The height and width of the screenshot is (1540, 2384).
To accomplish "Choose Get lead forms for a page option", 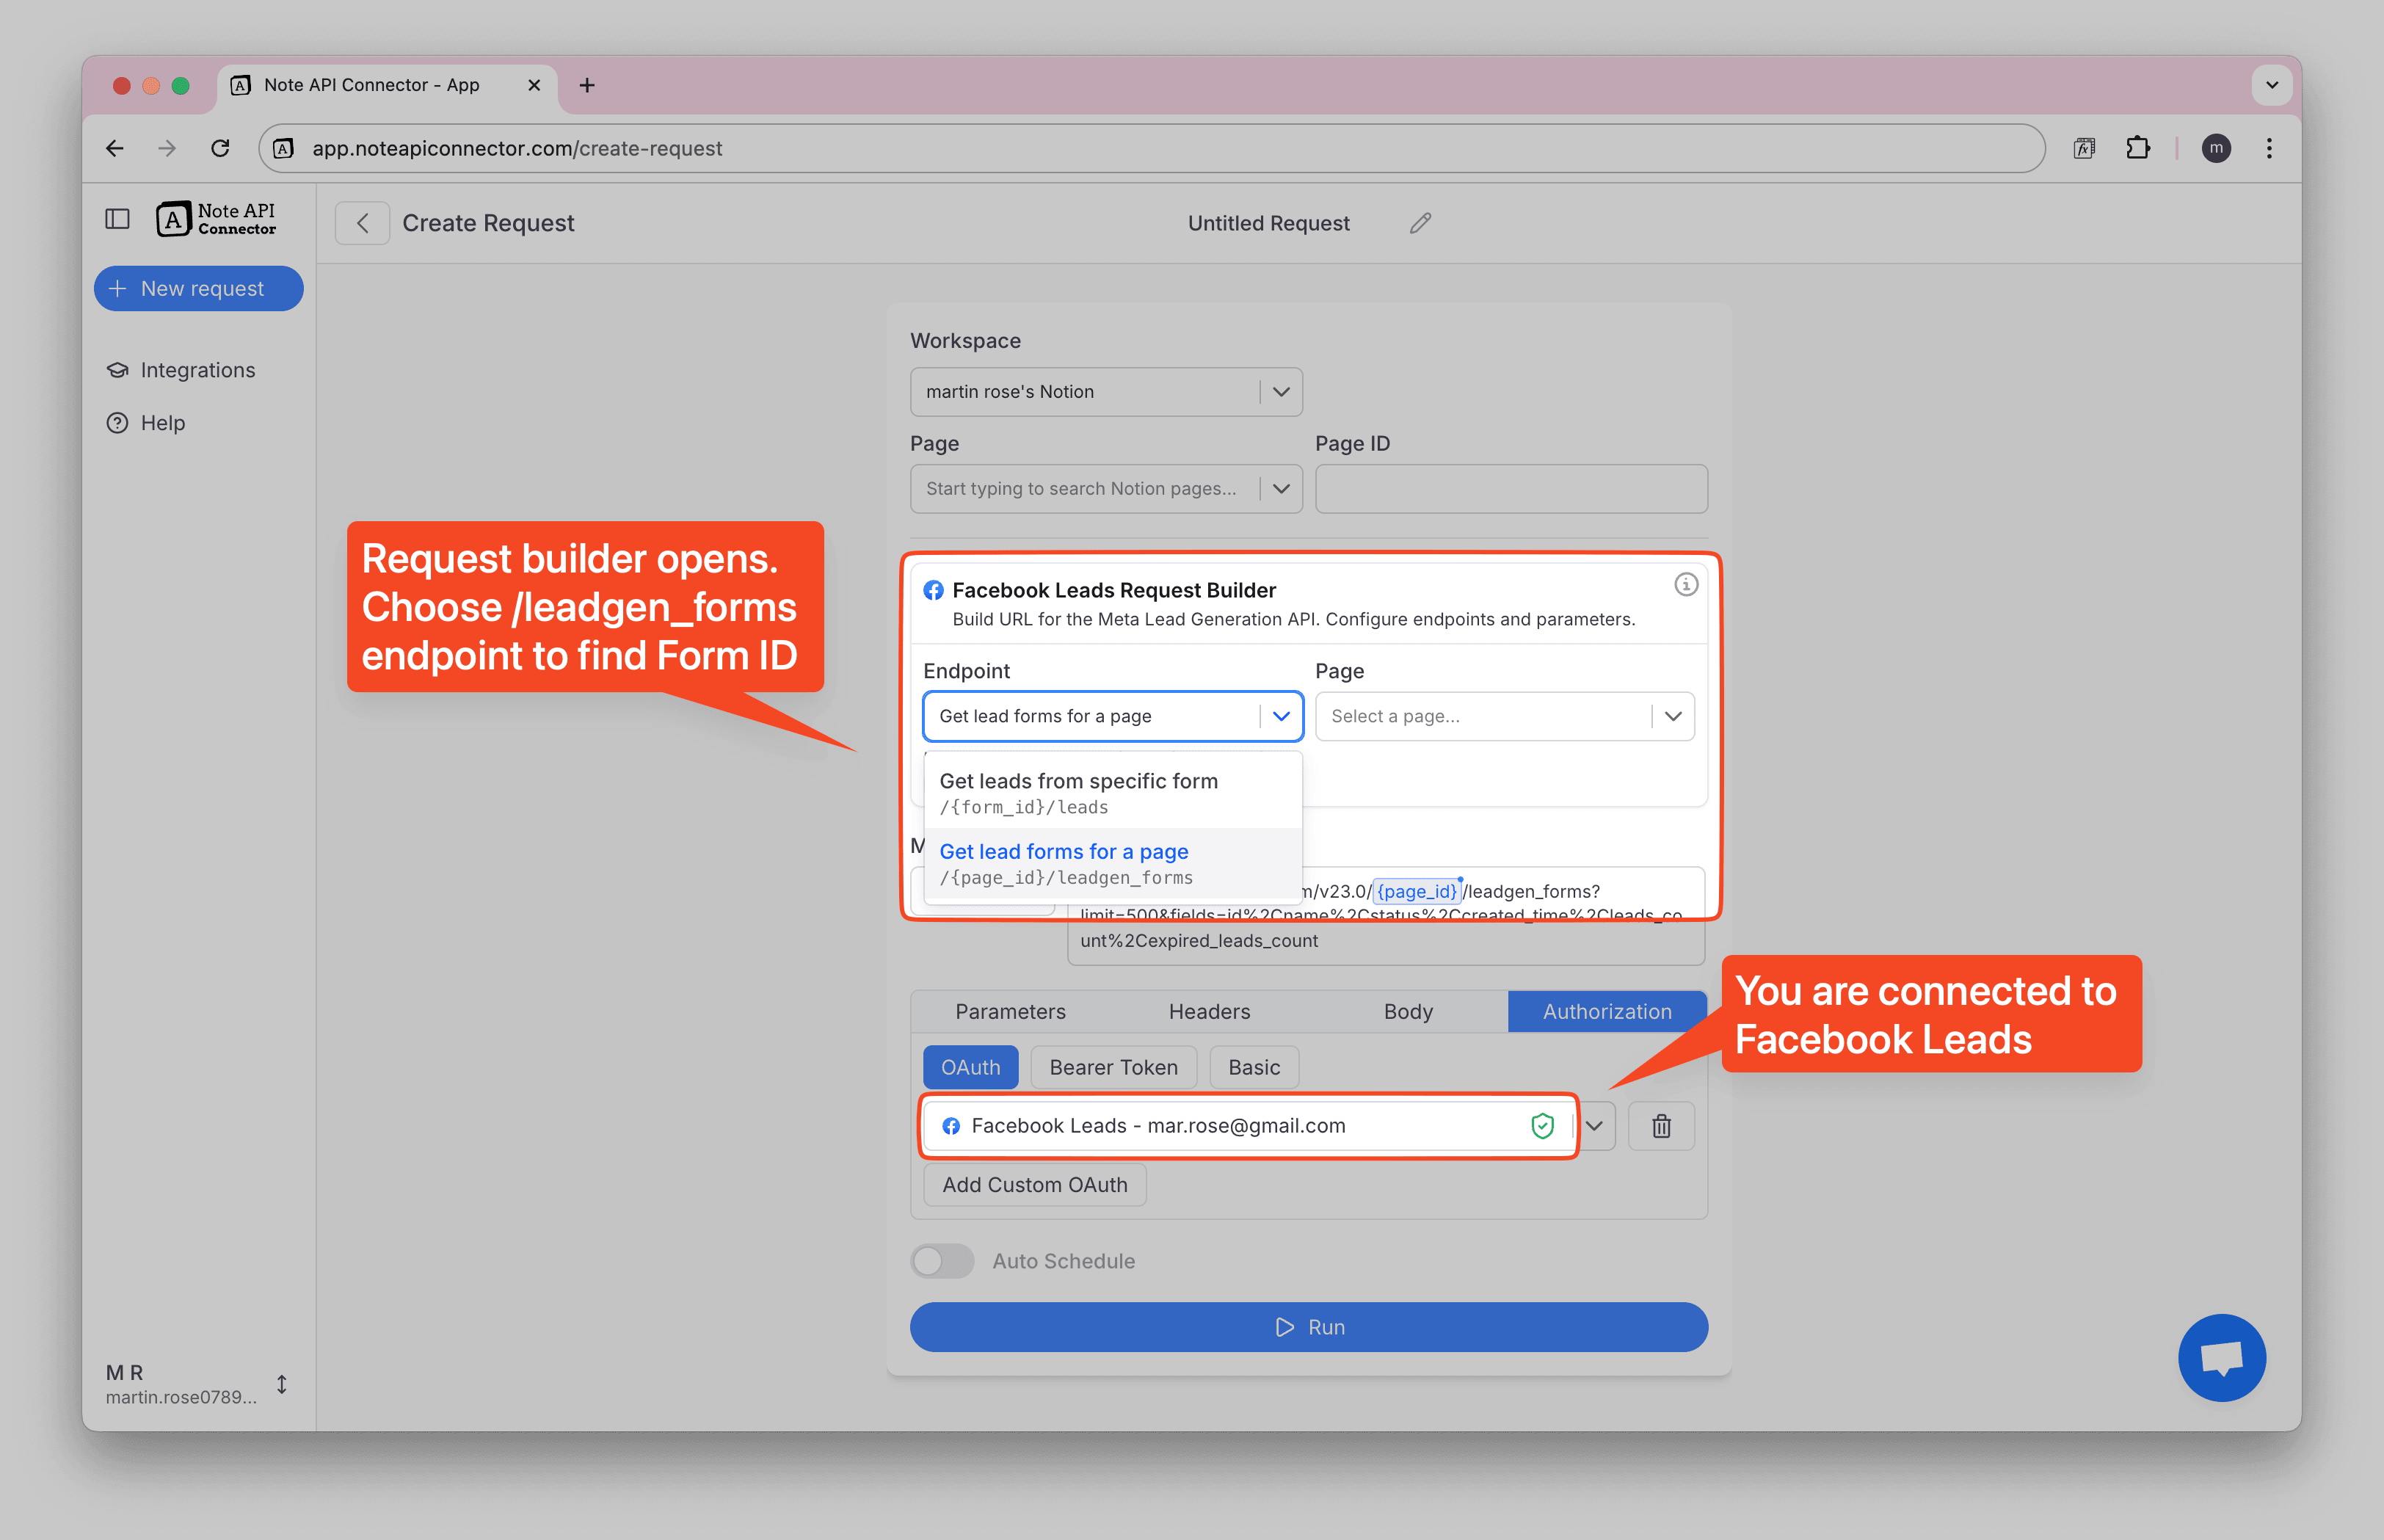I will coord(1113,863).
